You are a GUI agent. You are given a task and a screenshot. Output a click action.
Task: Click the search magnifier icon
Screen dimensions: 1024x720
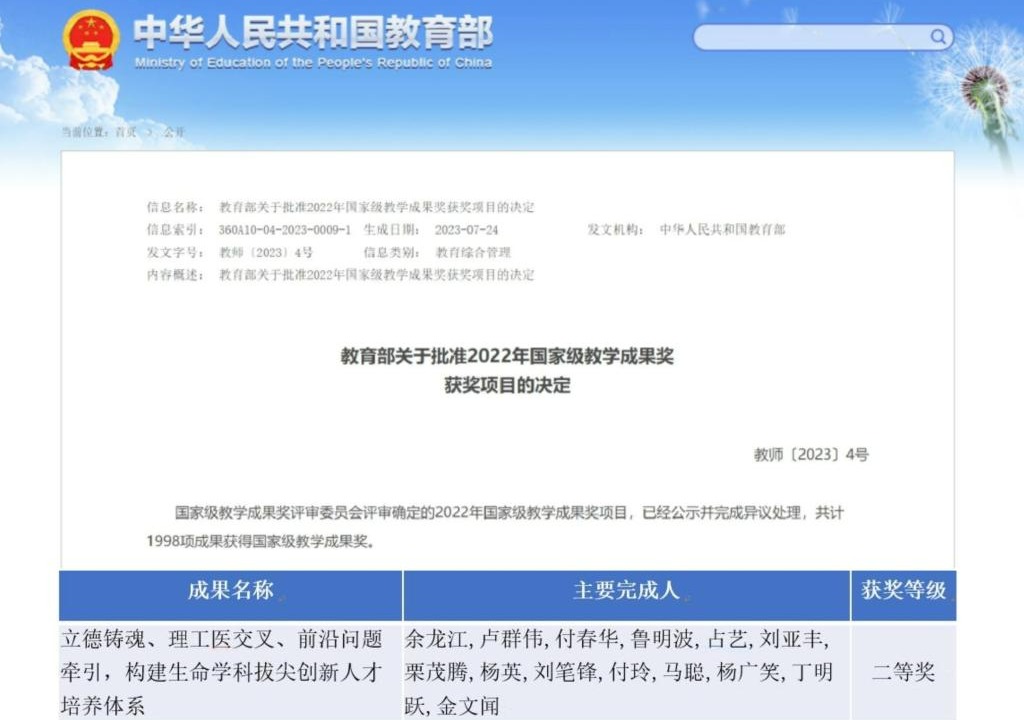pyautogui.click(x=938, y=37)
